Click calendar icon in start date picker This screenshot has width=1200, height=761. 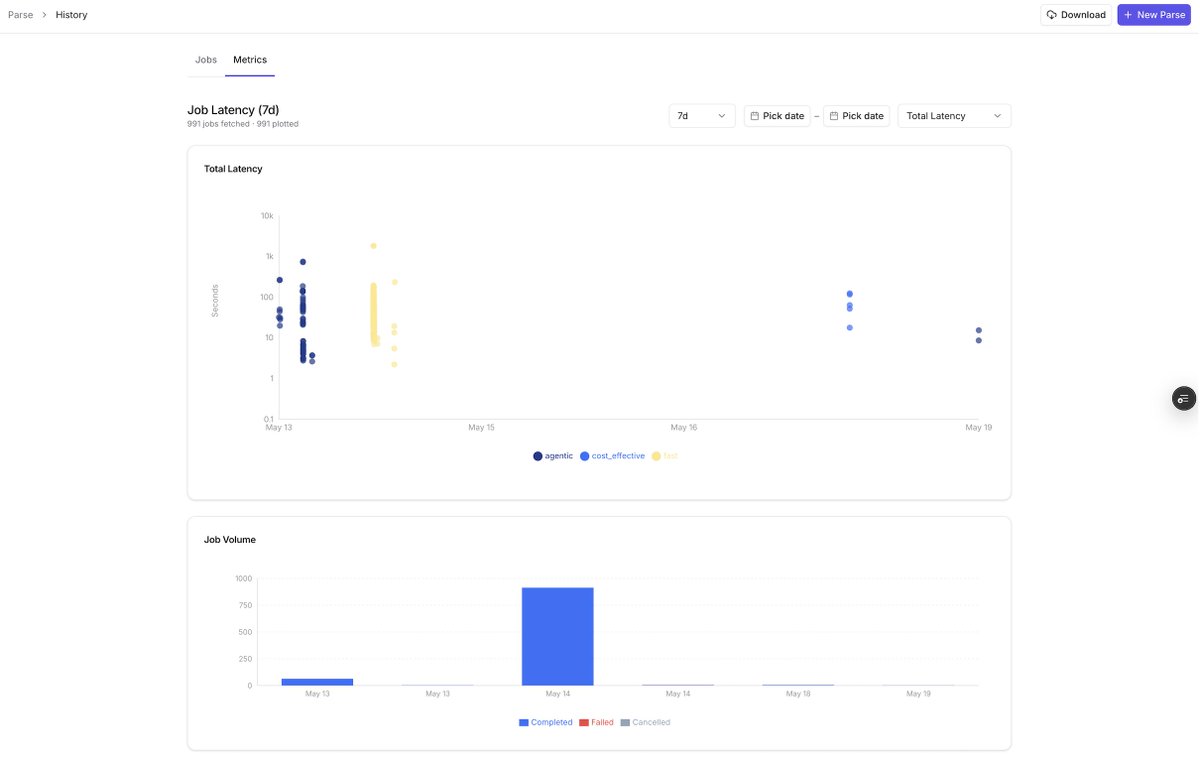755,116
